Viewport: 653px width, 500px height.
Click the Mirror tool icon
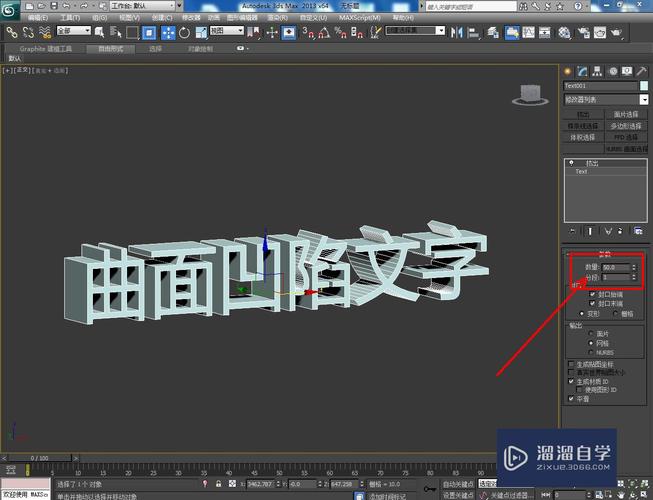[x=457, y=32]
